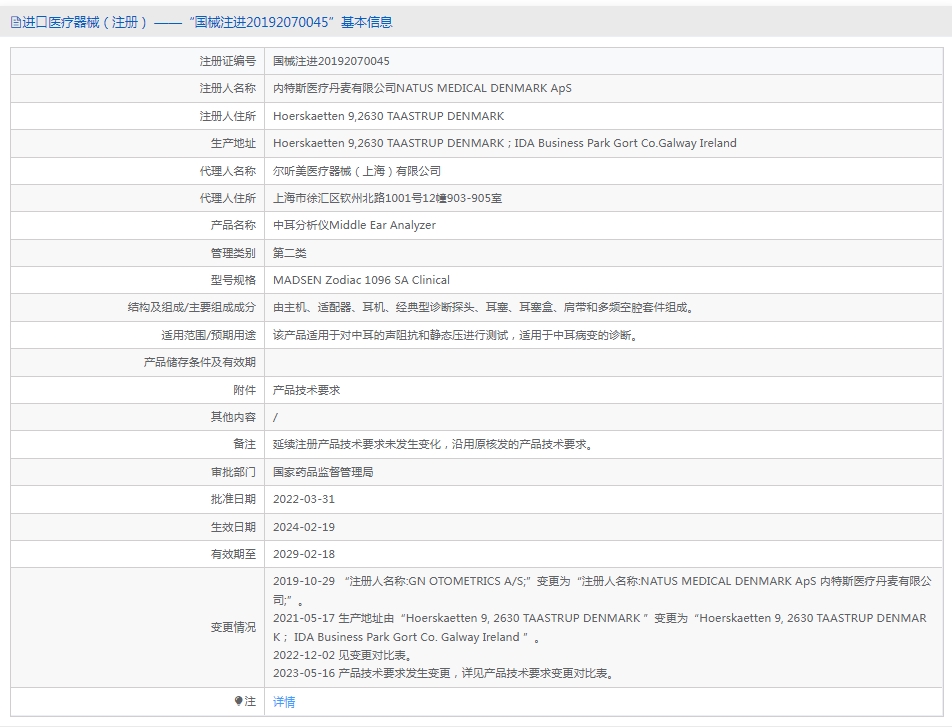This screenshot has height=727, width=952.
Task: Select effective date 2024-02-19
Action: click(x=304, y=527)
